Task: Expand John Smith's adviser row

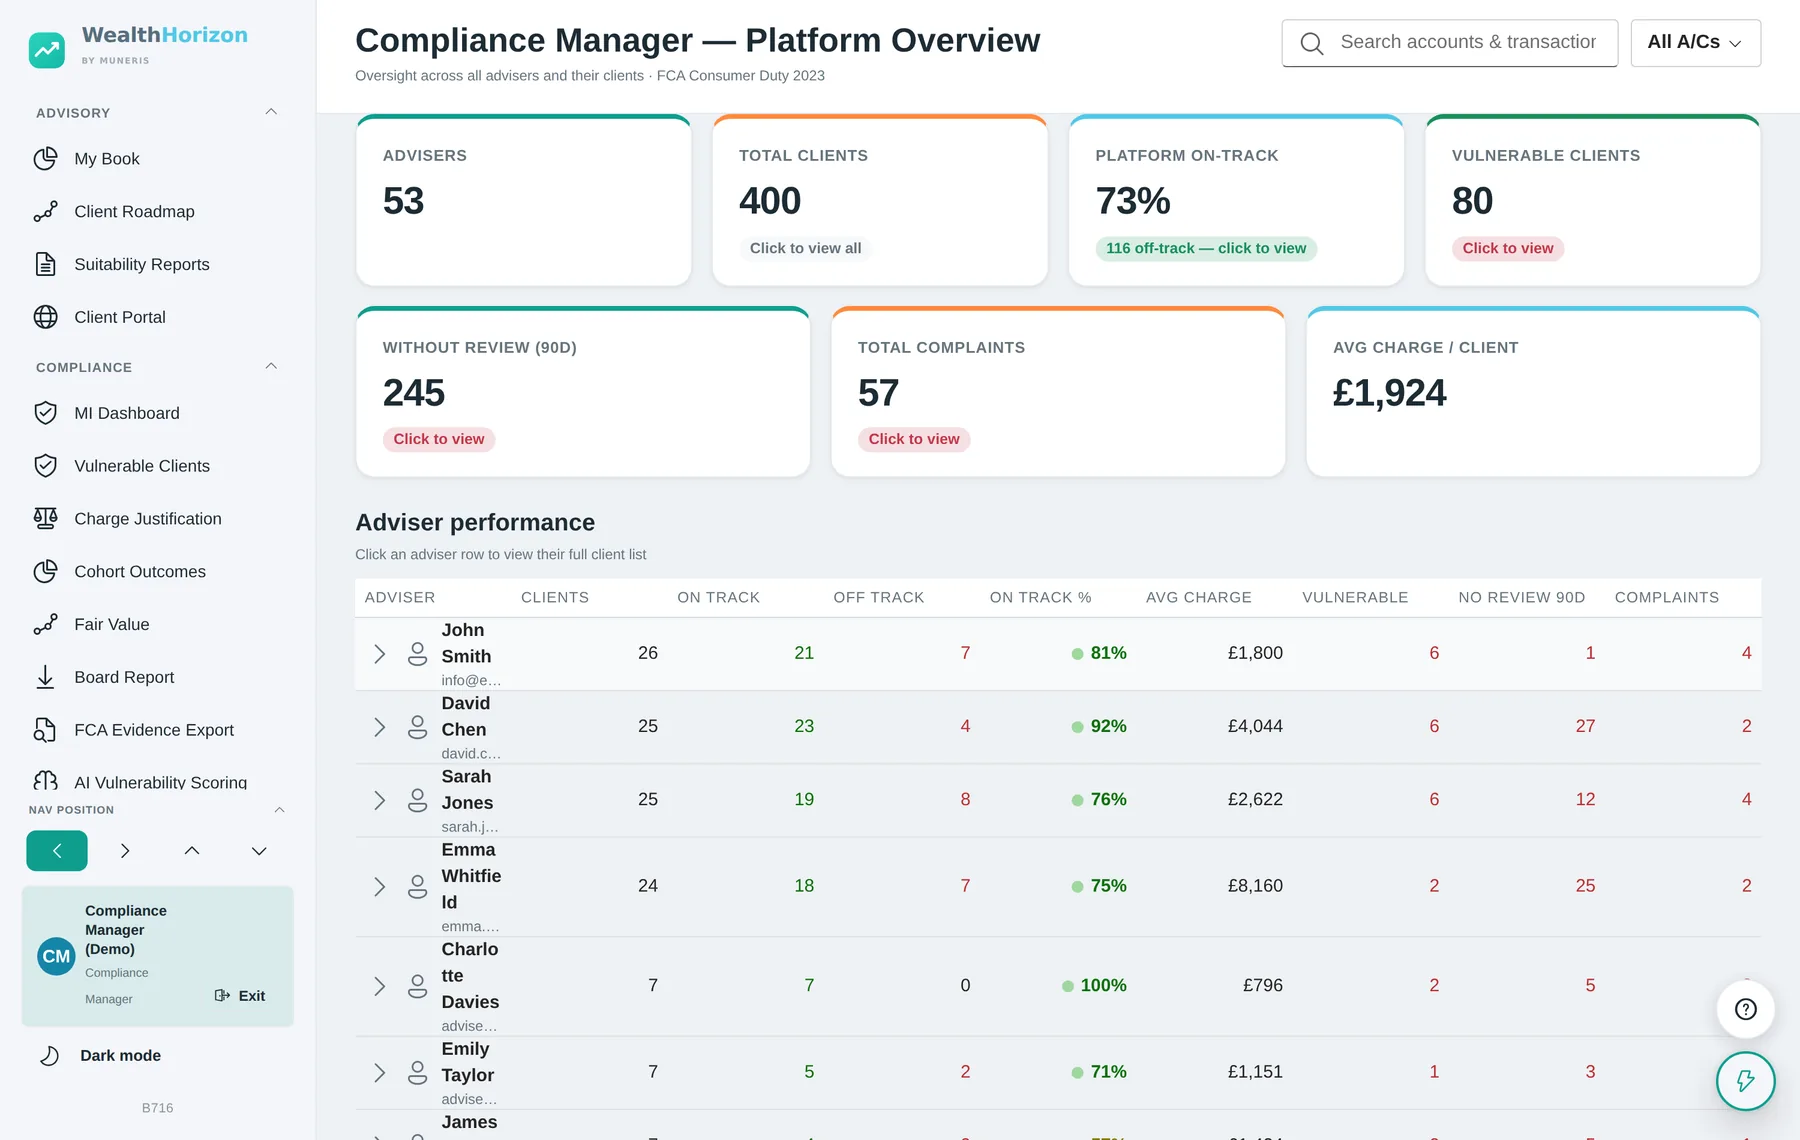Action: click(379, 654)
